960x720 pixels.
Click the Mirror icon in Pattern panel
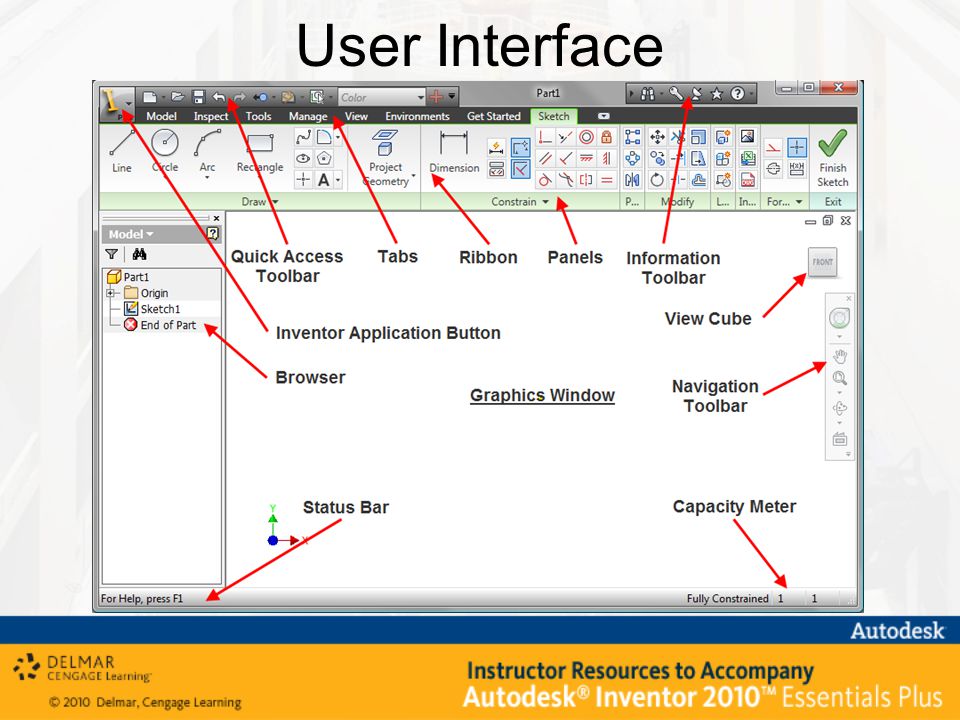[632, 180]
